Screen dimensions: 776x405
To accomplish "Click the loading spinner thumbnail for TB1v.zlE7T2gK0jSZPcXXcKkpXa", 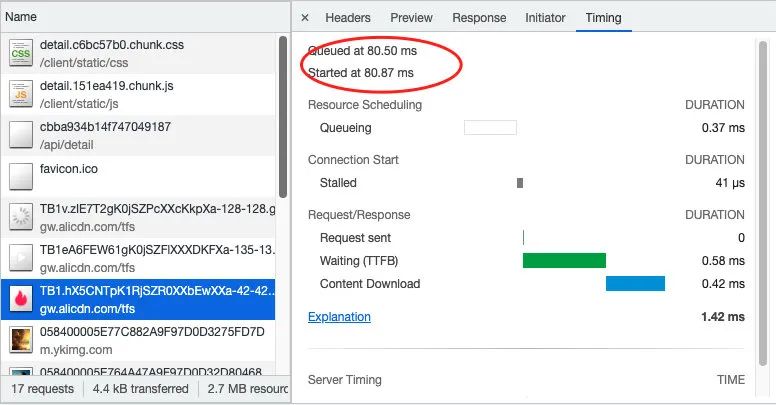I will (x=20, y=217).
